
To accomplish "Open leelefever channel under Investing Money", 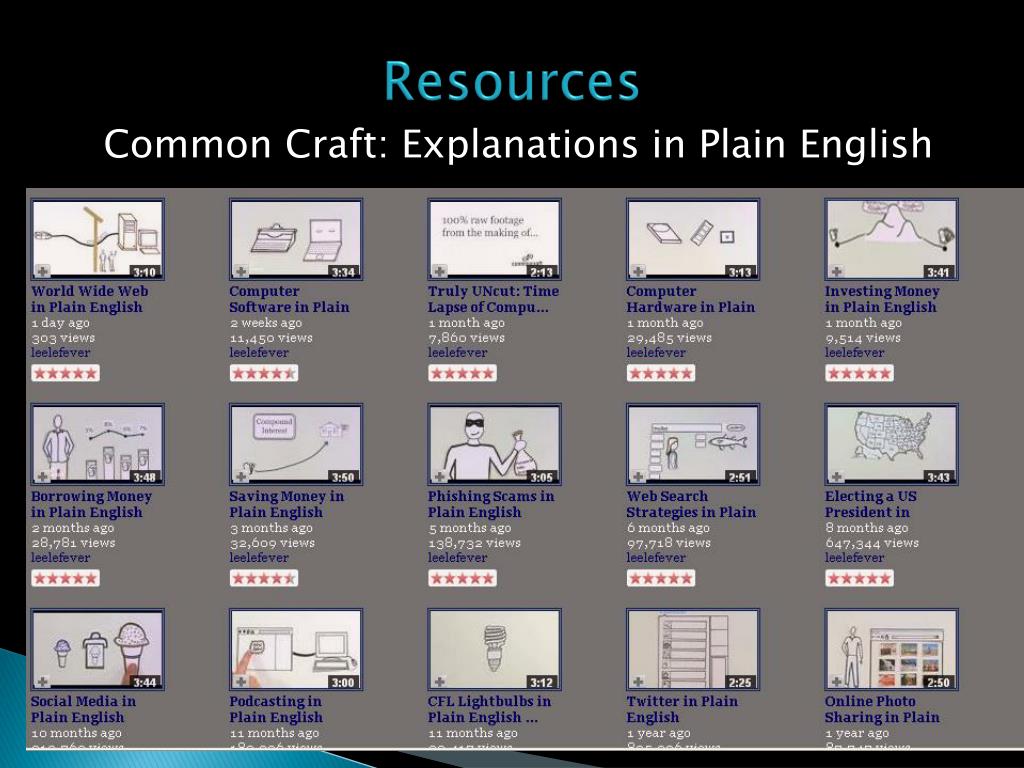I will click(x=854, y=353).
